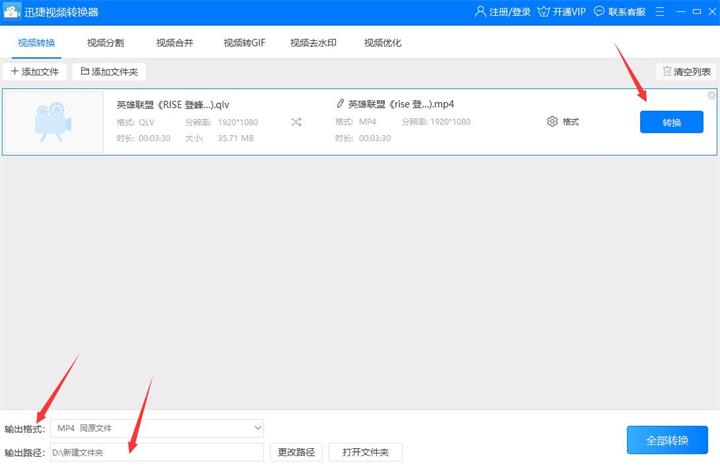Click the 输出路径 input field
This screenshot has height=466, width=720.
pyautogui.click(x=157, y=452)
